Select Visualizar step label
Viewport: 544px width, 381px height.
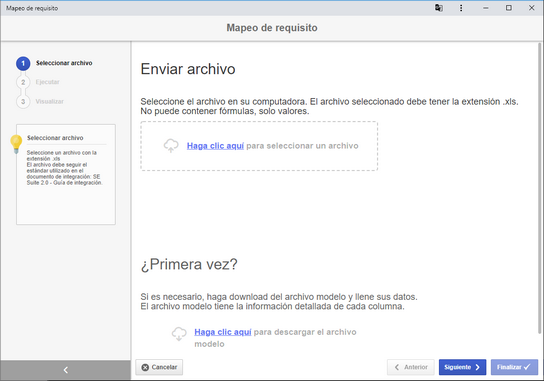click(50, 101)
